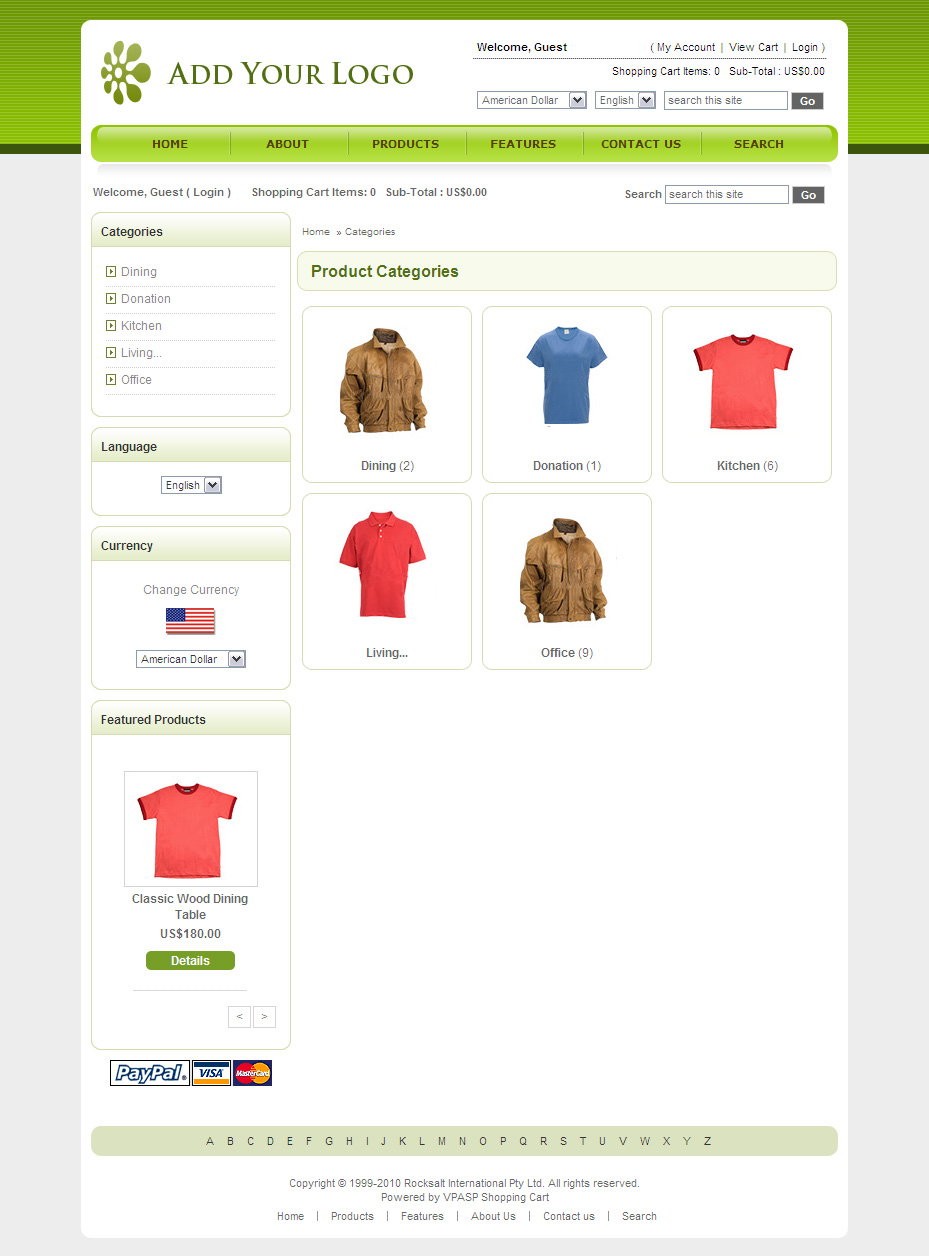This screenshot has height=1257, width=929.
Task: Click the arrow icon beside Living category
Action: [x=111, y=353]
